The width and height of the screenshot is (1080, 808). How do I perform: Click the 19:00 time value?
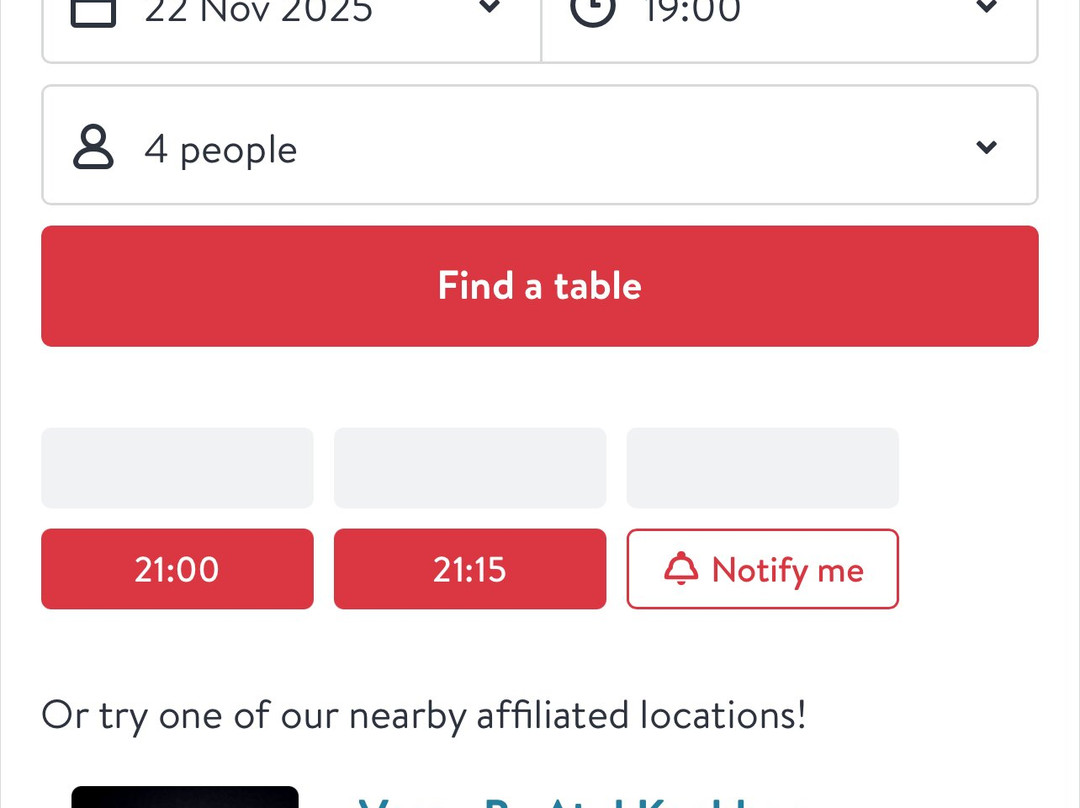[x=692, y=10]
